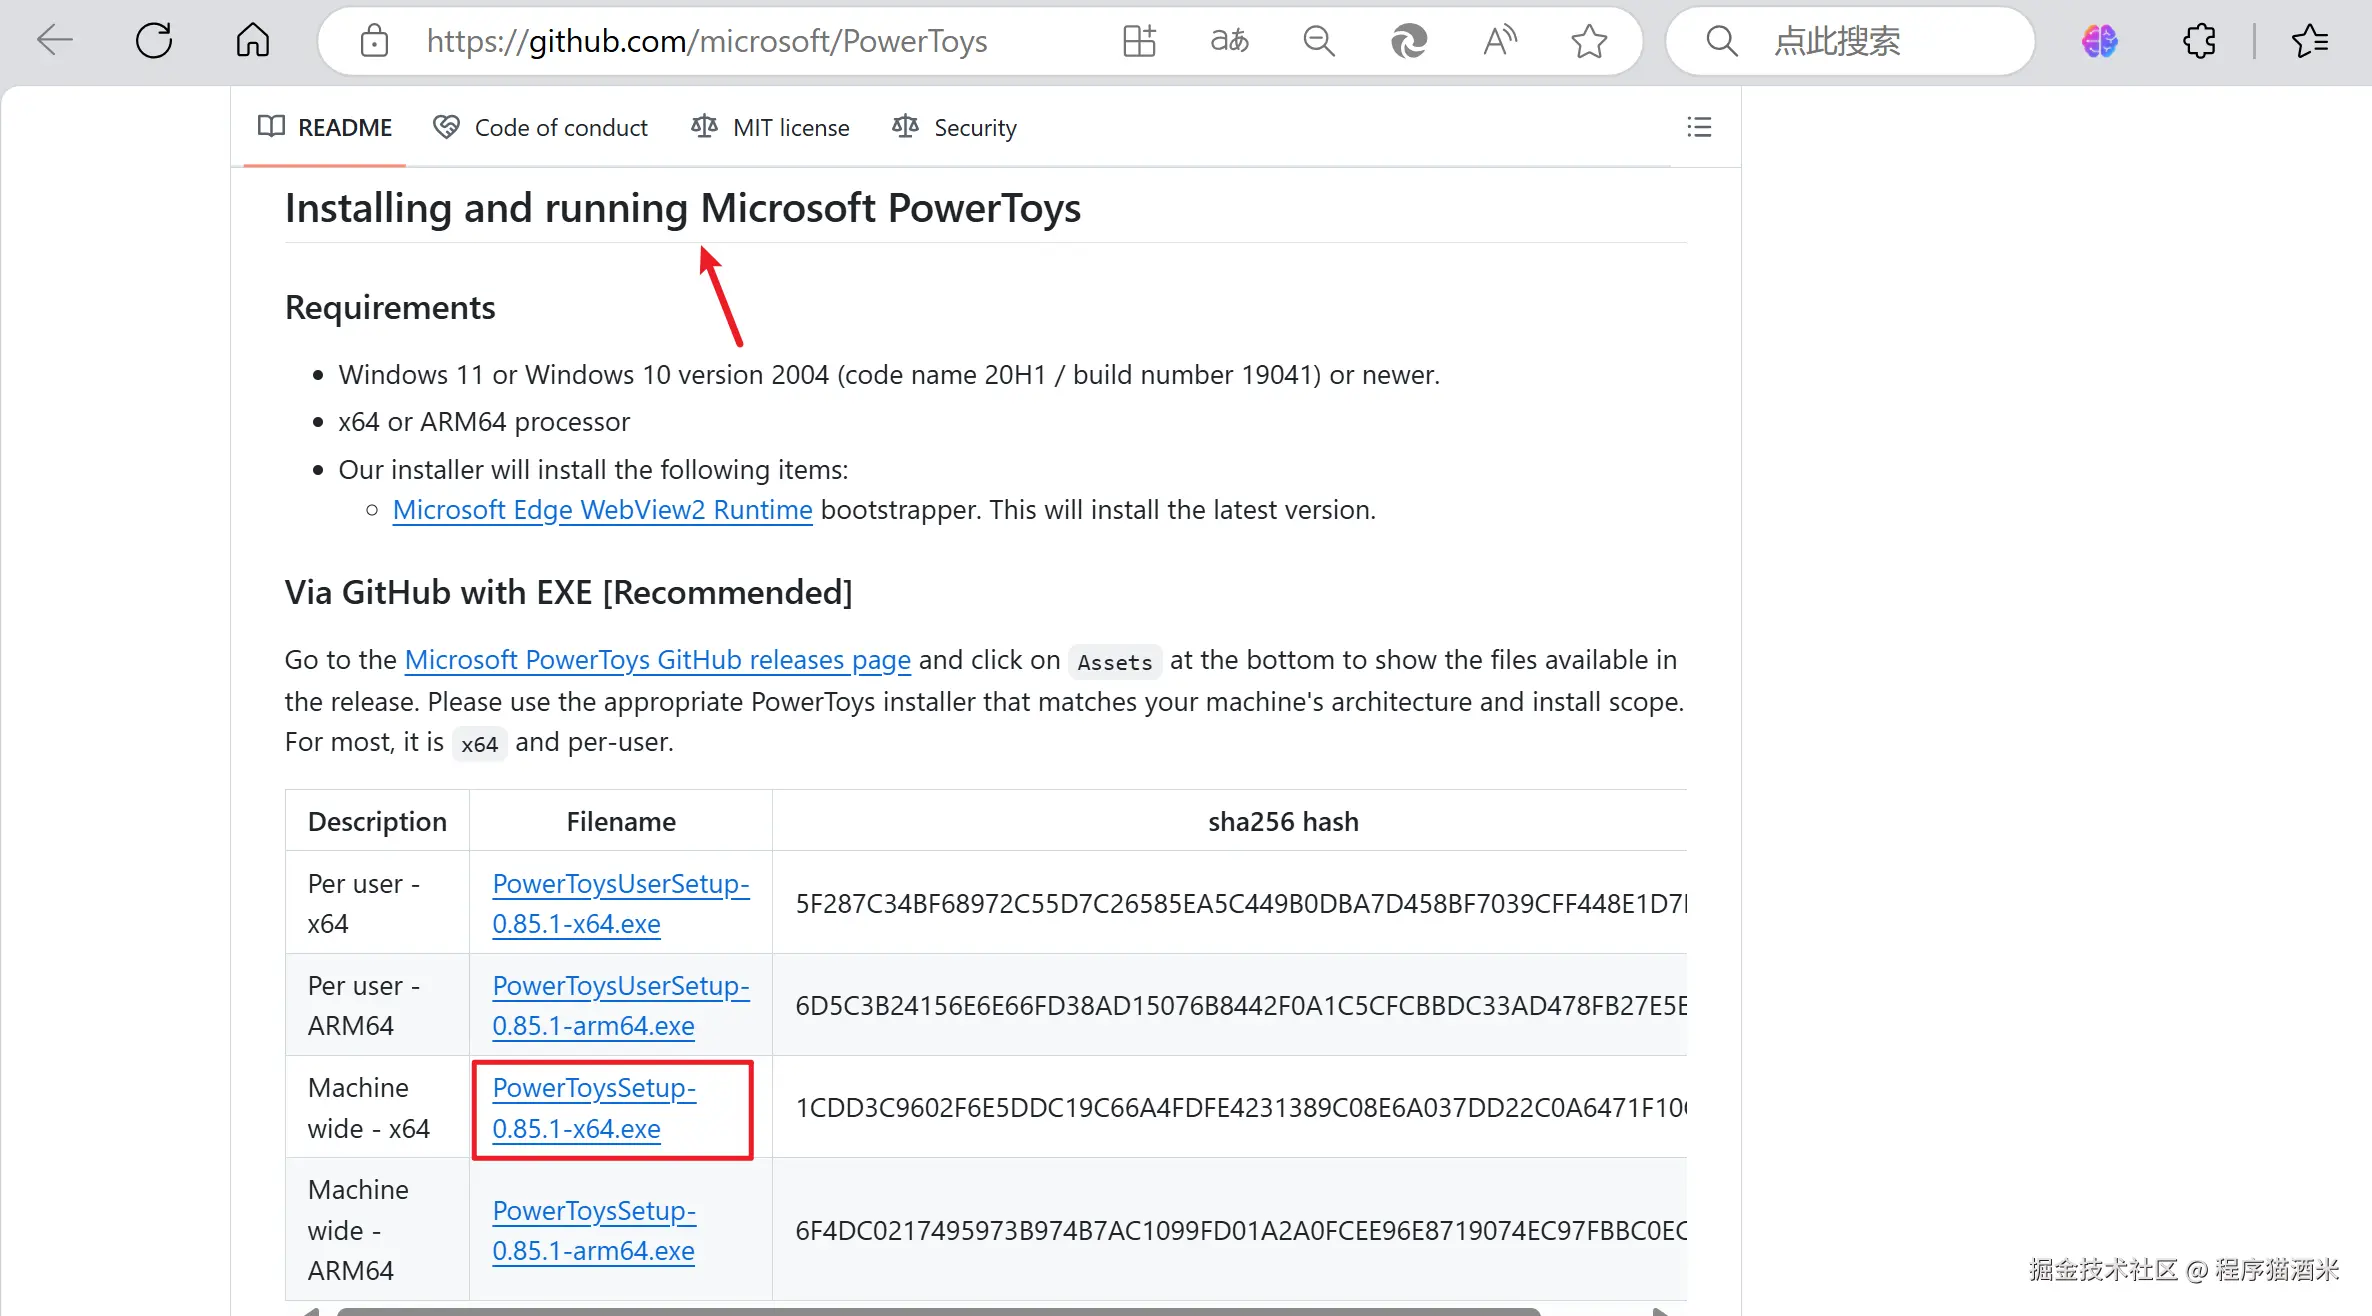
Task: Click the horizontal scrollbar under the table
Action: tap(938, 1311)
